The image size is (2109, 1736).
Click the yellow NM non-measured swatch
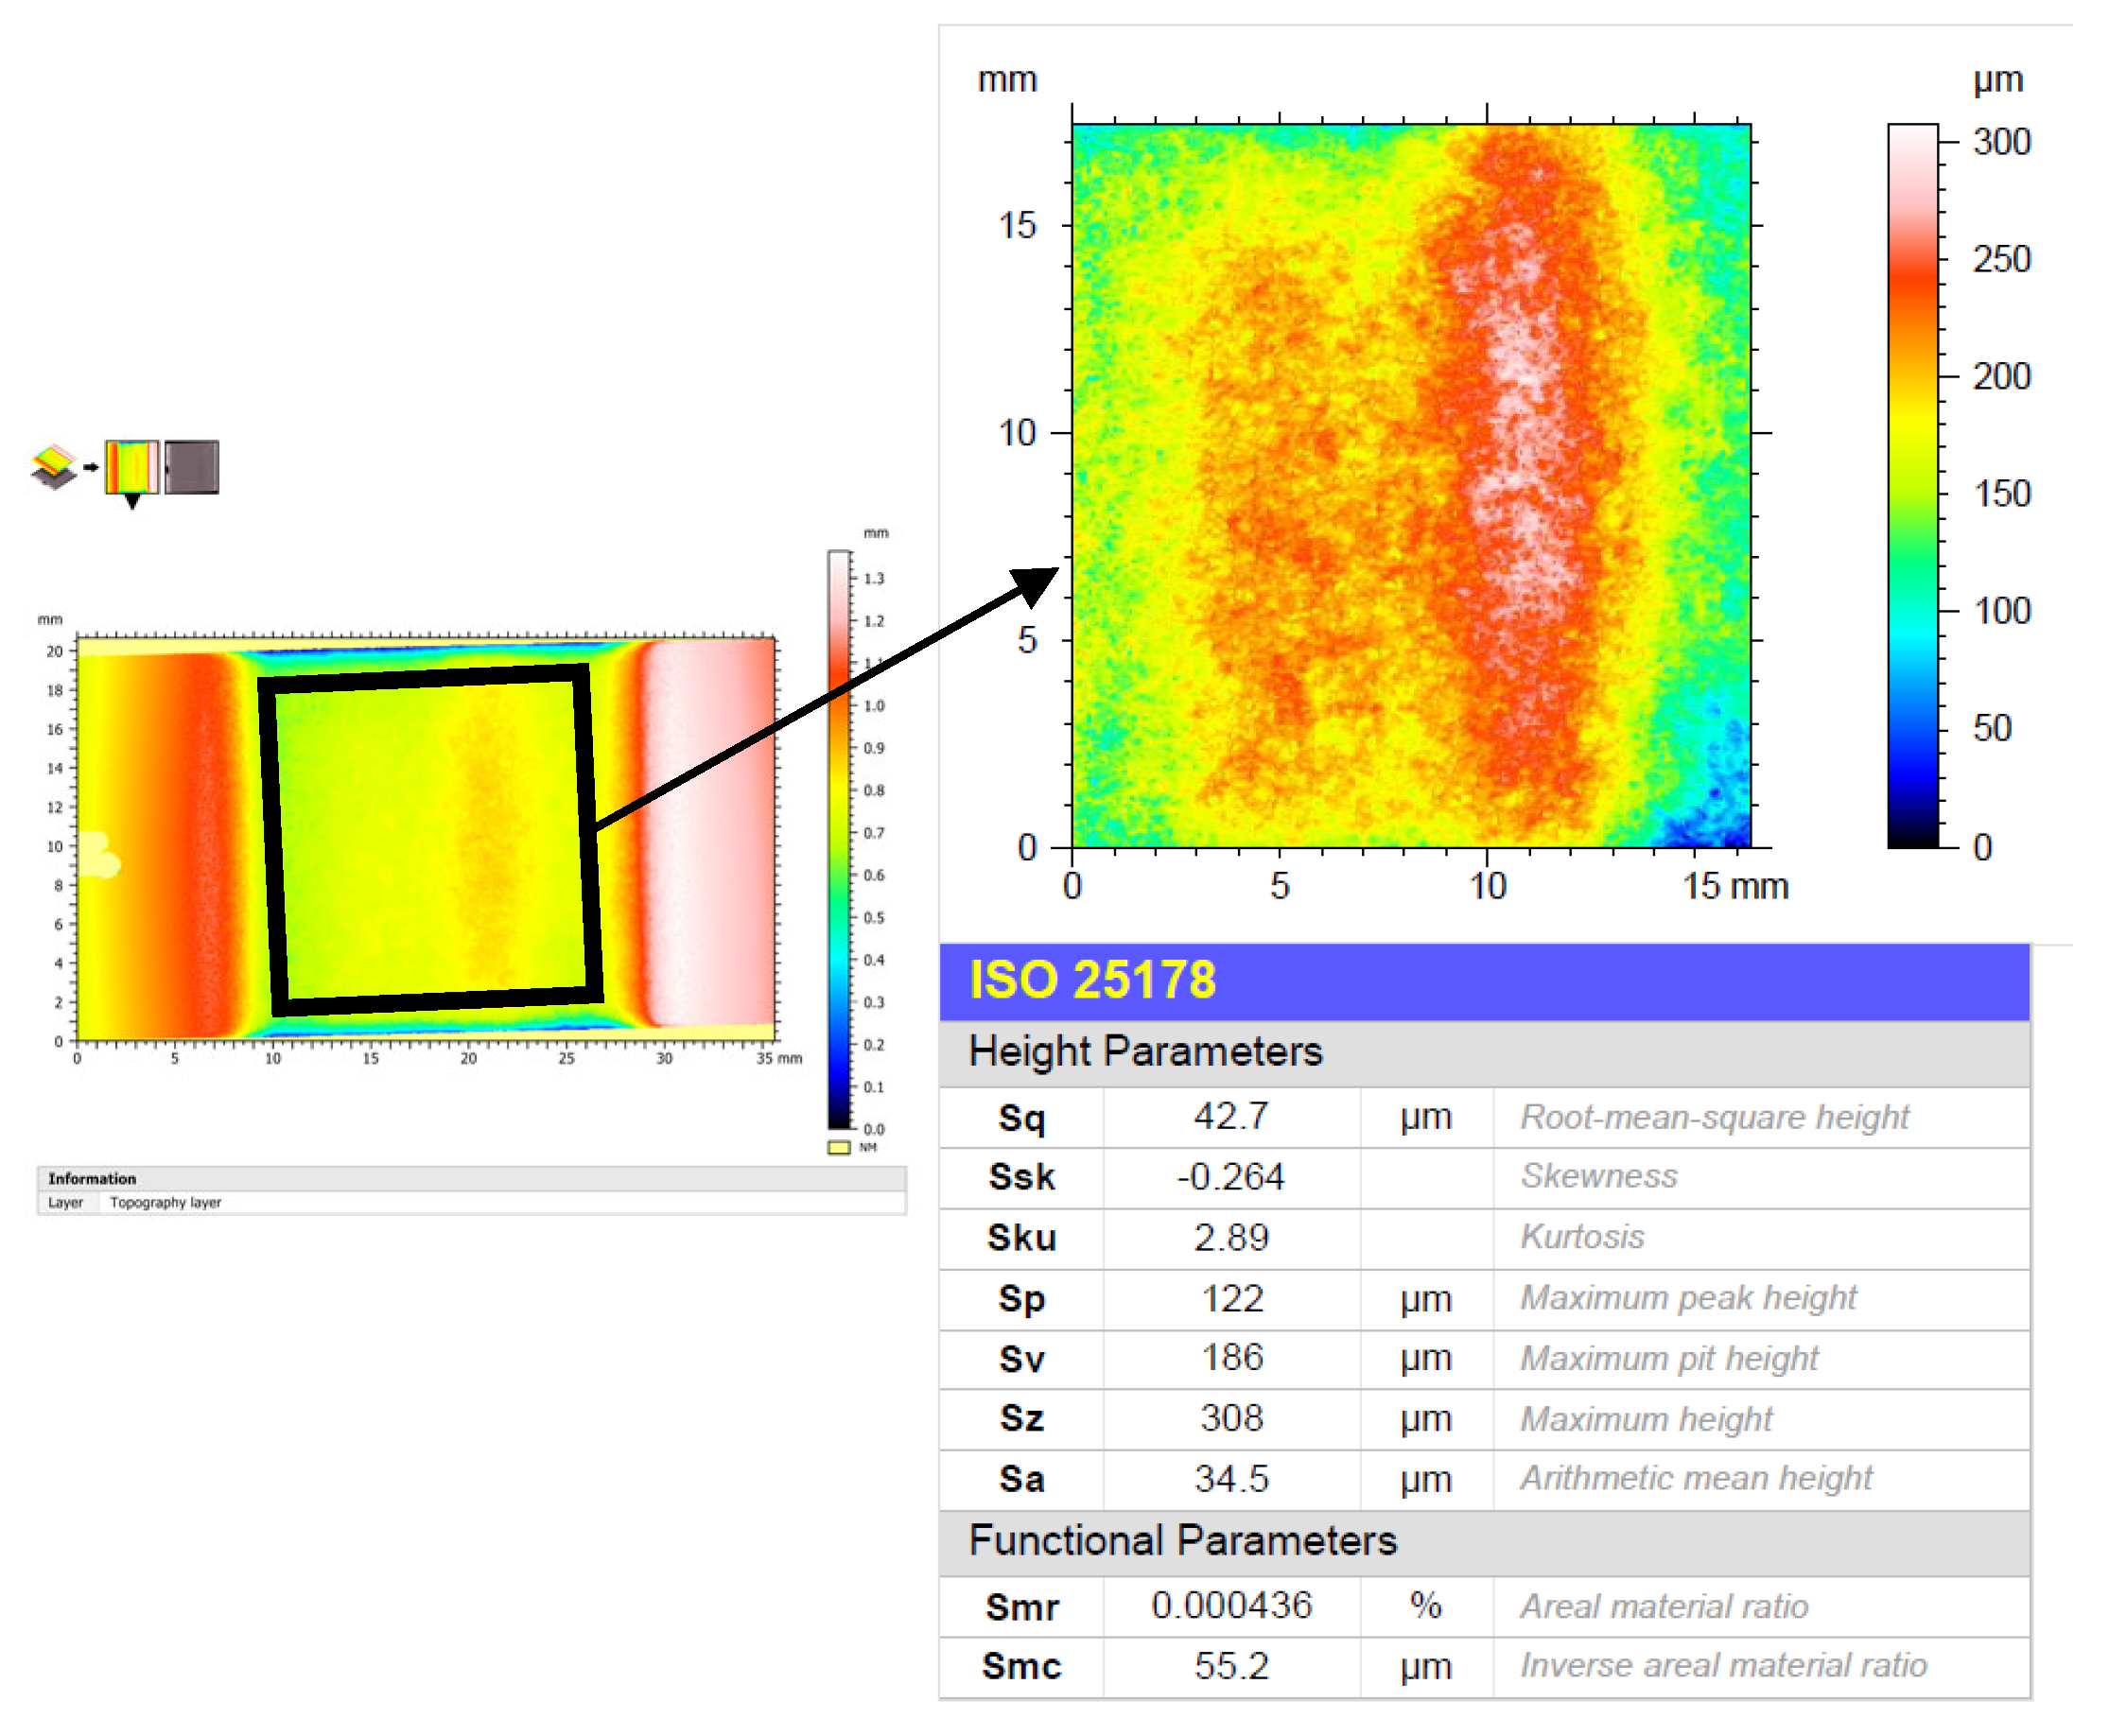tap(838, 1147)
